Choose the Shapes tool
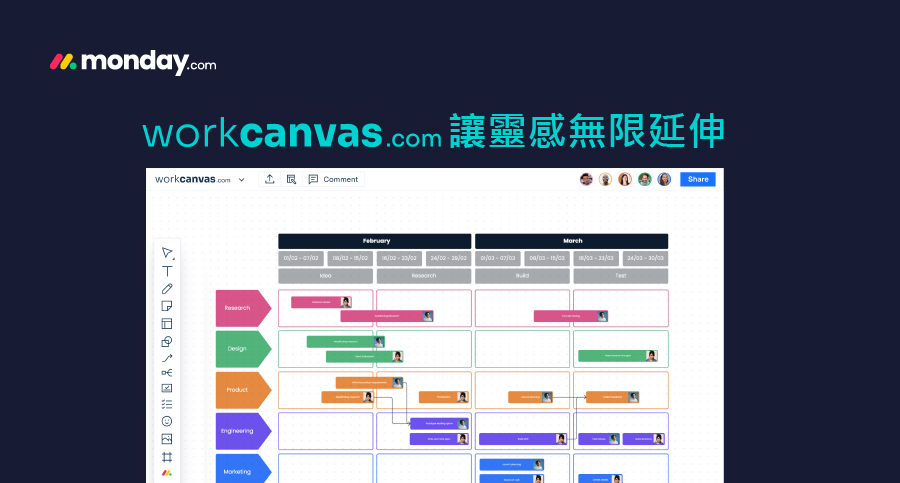 pyautogui.click(x=167, y=341)
